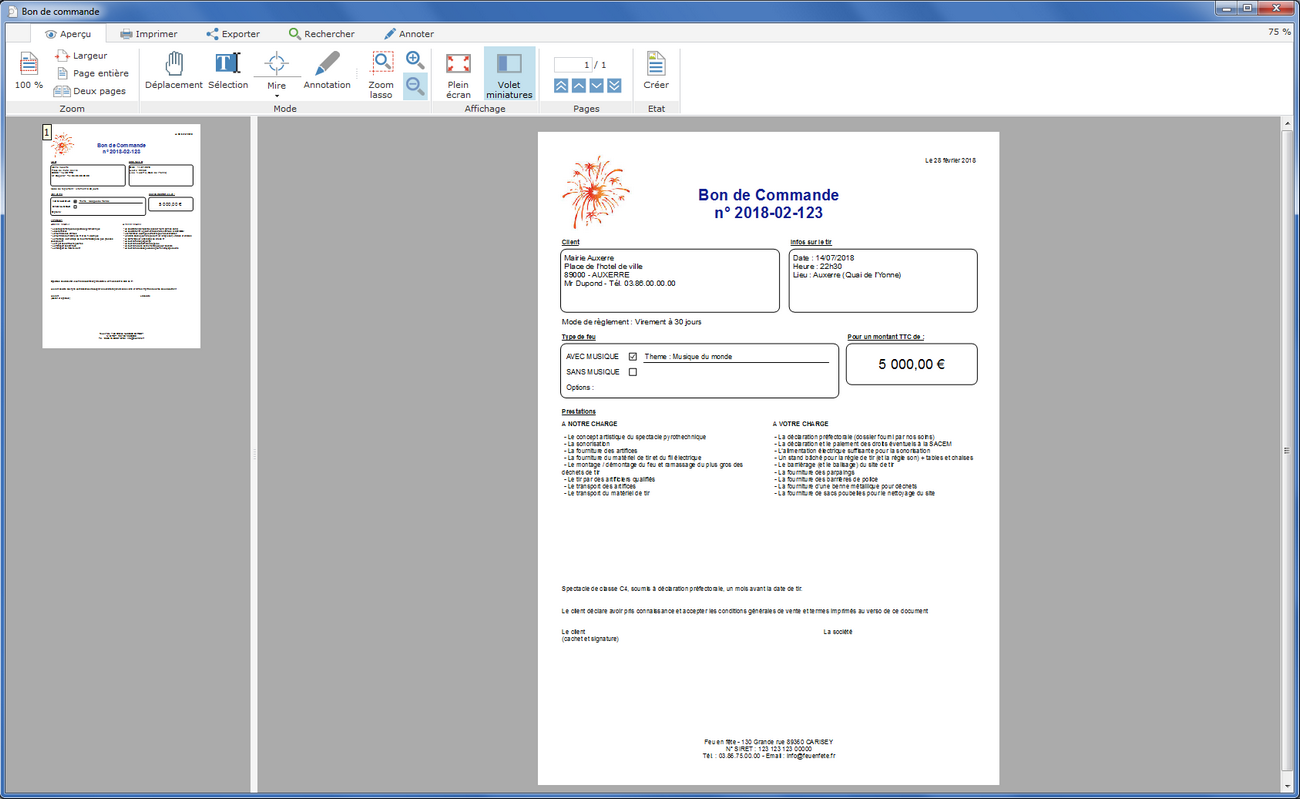1300x799 pixels.
Task: Enable the Mire crosshair tool
Action: click(x=277, y=70)
